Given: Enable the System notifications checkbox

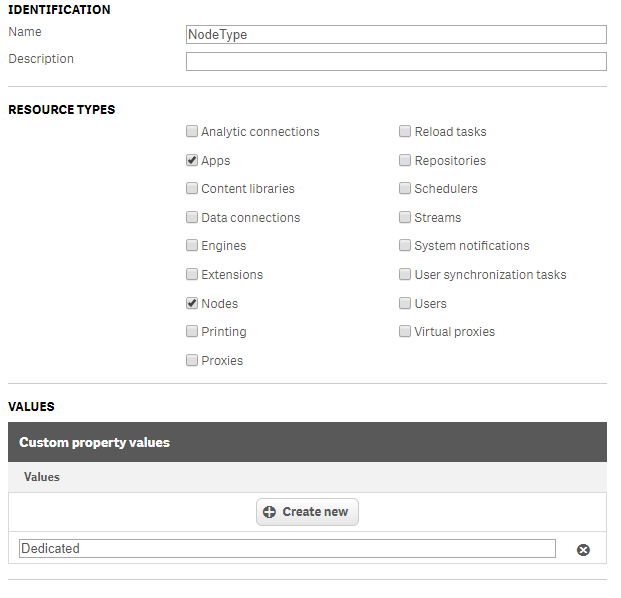Looking at the screenshot, I should coord(405,245).
